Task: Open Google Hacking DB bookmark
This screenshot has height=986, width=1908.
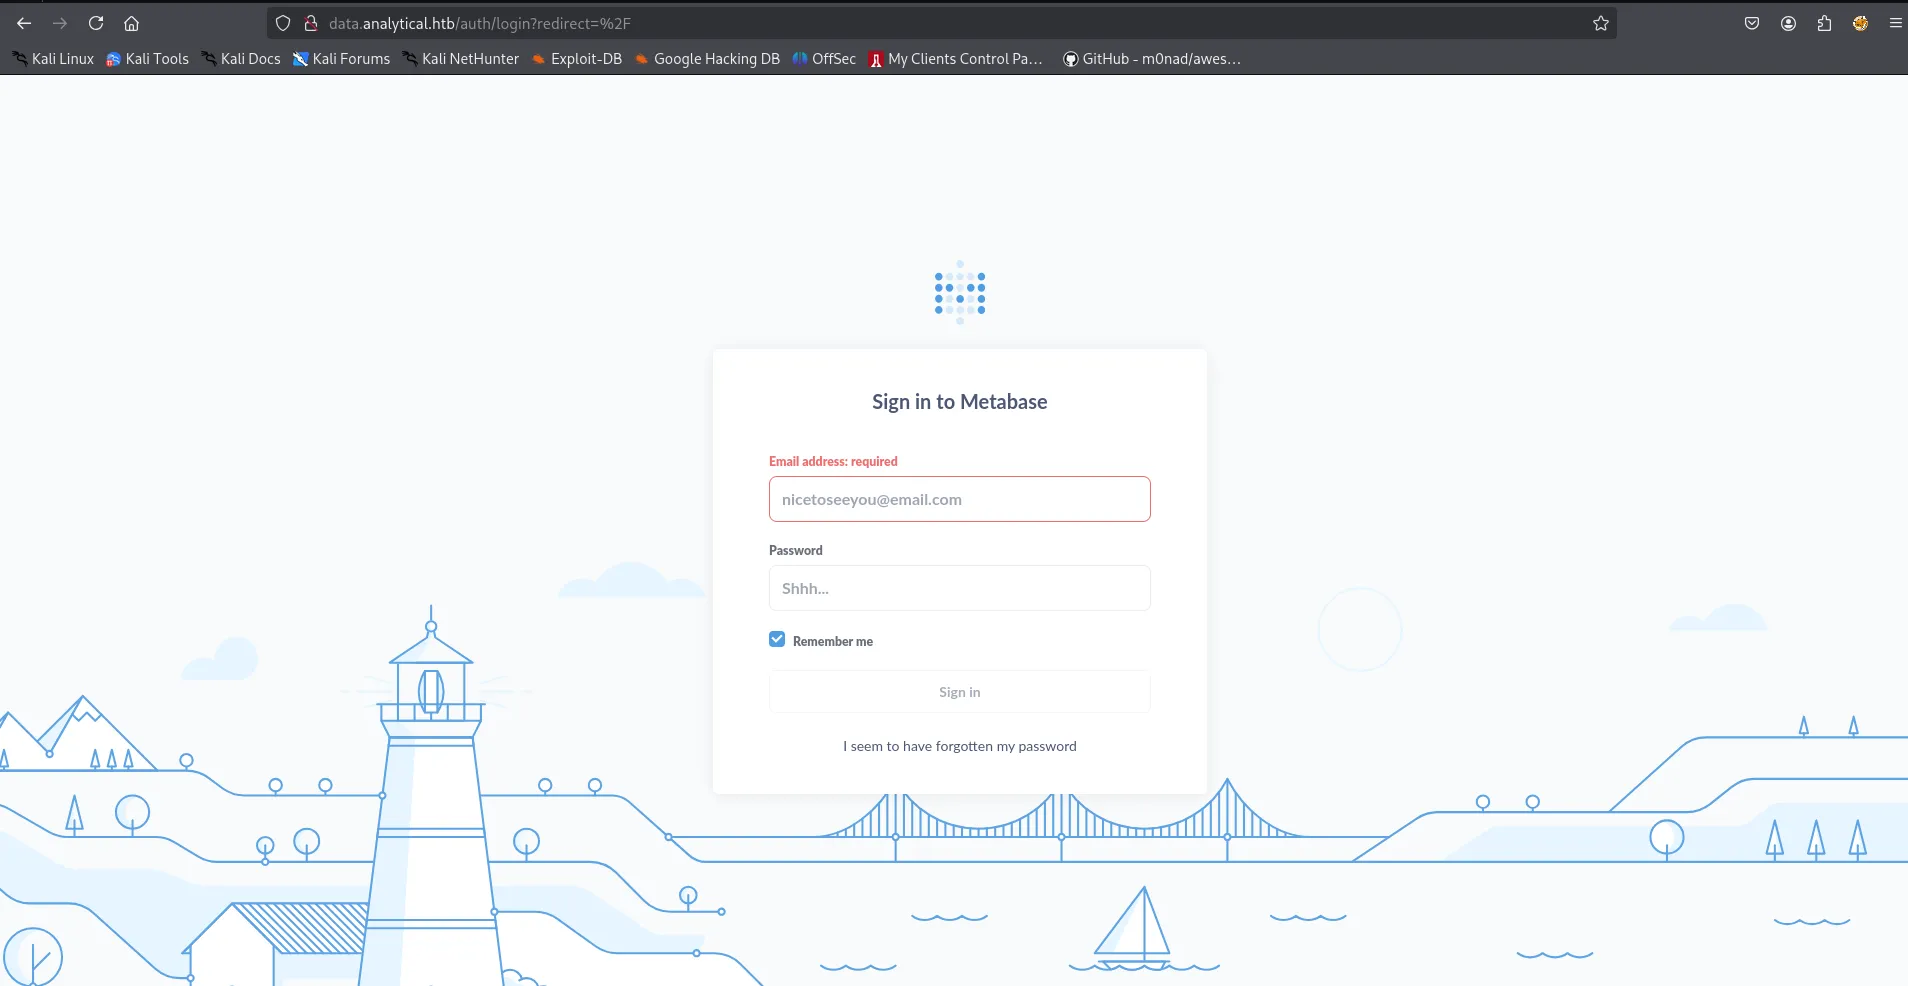Action: (707, 59)
